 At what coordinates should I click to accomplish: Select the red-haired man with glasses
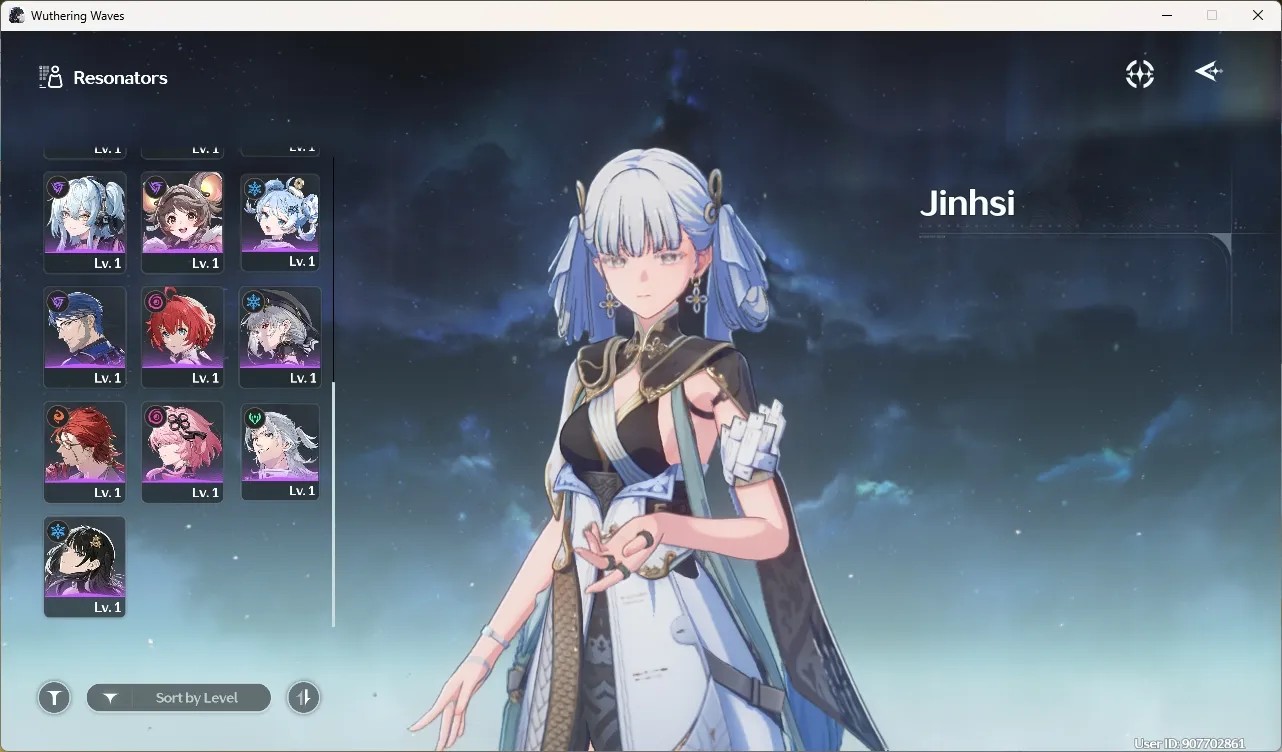[85, 452]
